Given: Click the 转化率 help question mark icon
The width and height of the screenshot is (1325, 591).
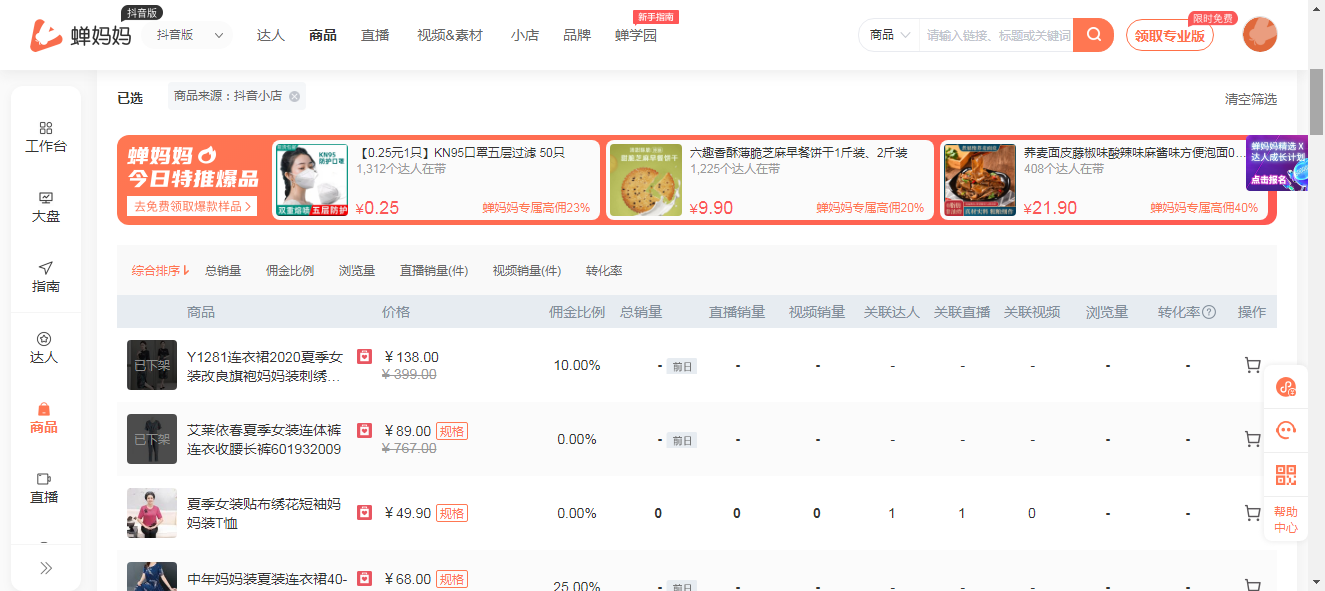Looking at the screenshot, I should pyautogui.click(x=1209, y=312).
